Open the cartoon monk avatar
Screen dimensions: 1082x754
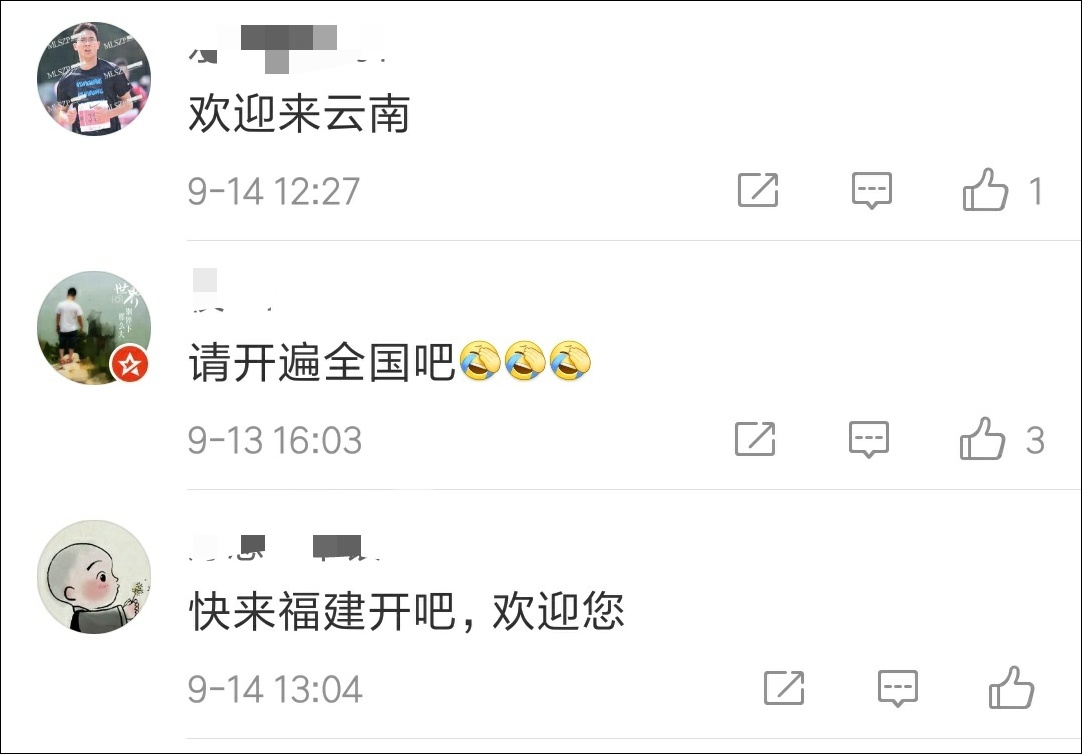(x=94, y=577)
